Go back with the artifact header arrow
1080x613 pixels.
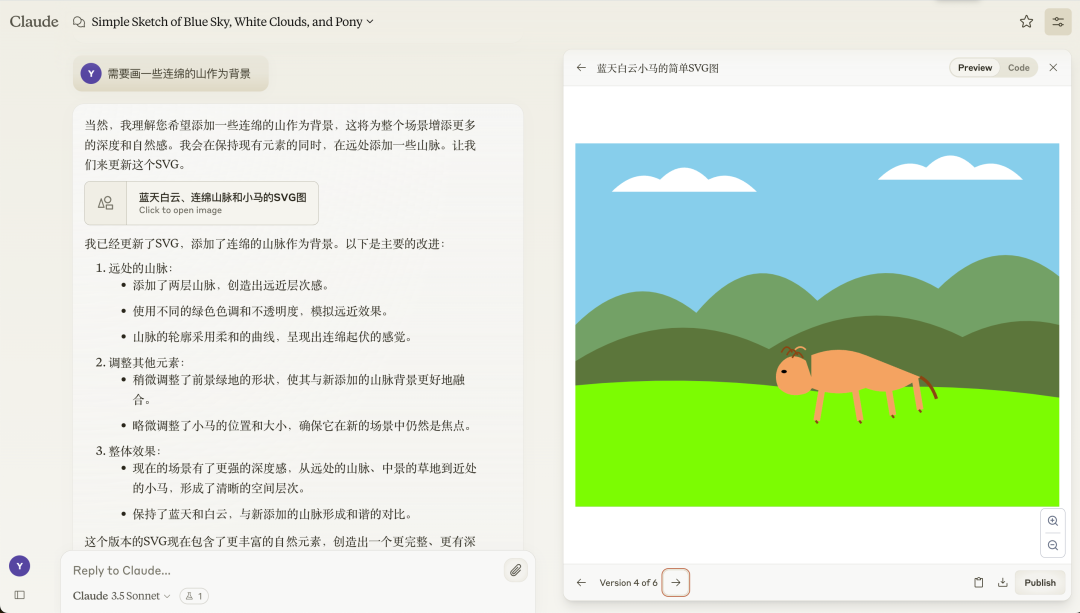coord(581,67)
